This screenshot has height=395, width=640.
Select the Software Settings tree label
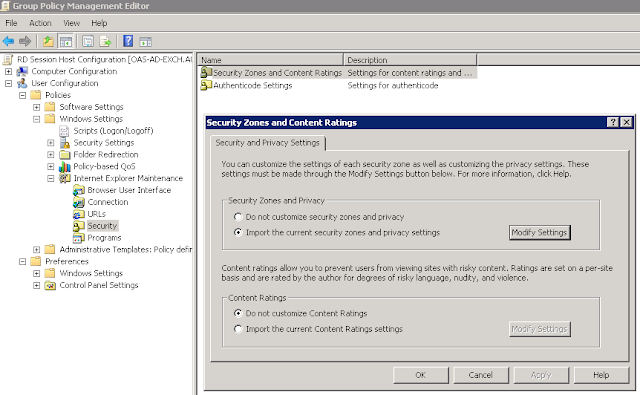click(91, 107)
